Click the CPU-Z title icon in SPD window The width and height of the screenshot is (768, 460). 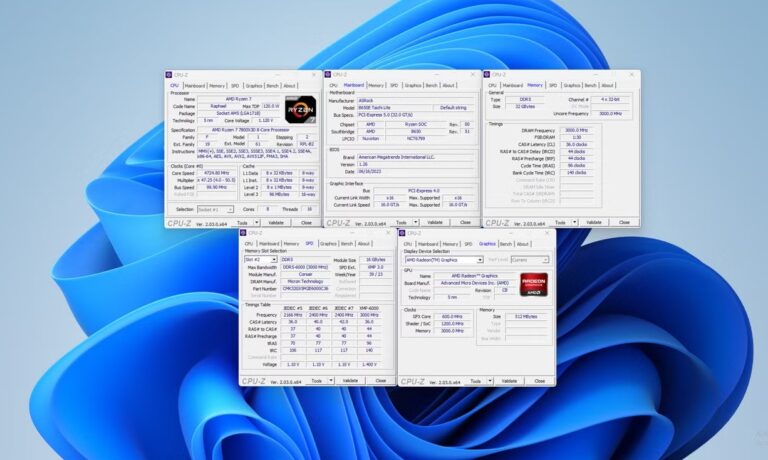243,233
